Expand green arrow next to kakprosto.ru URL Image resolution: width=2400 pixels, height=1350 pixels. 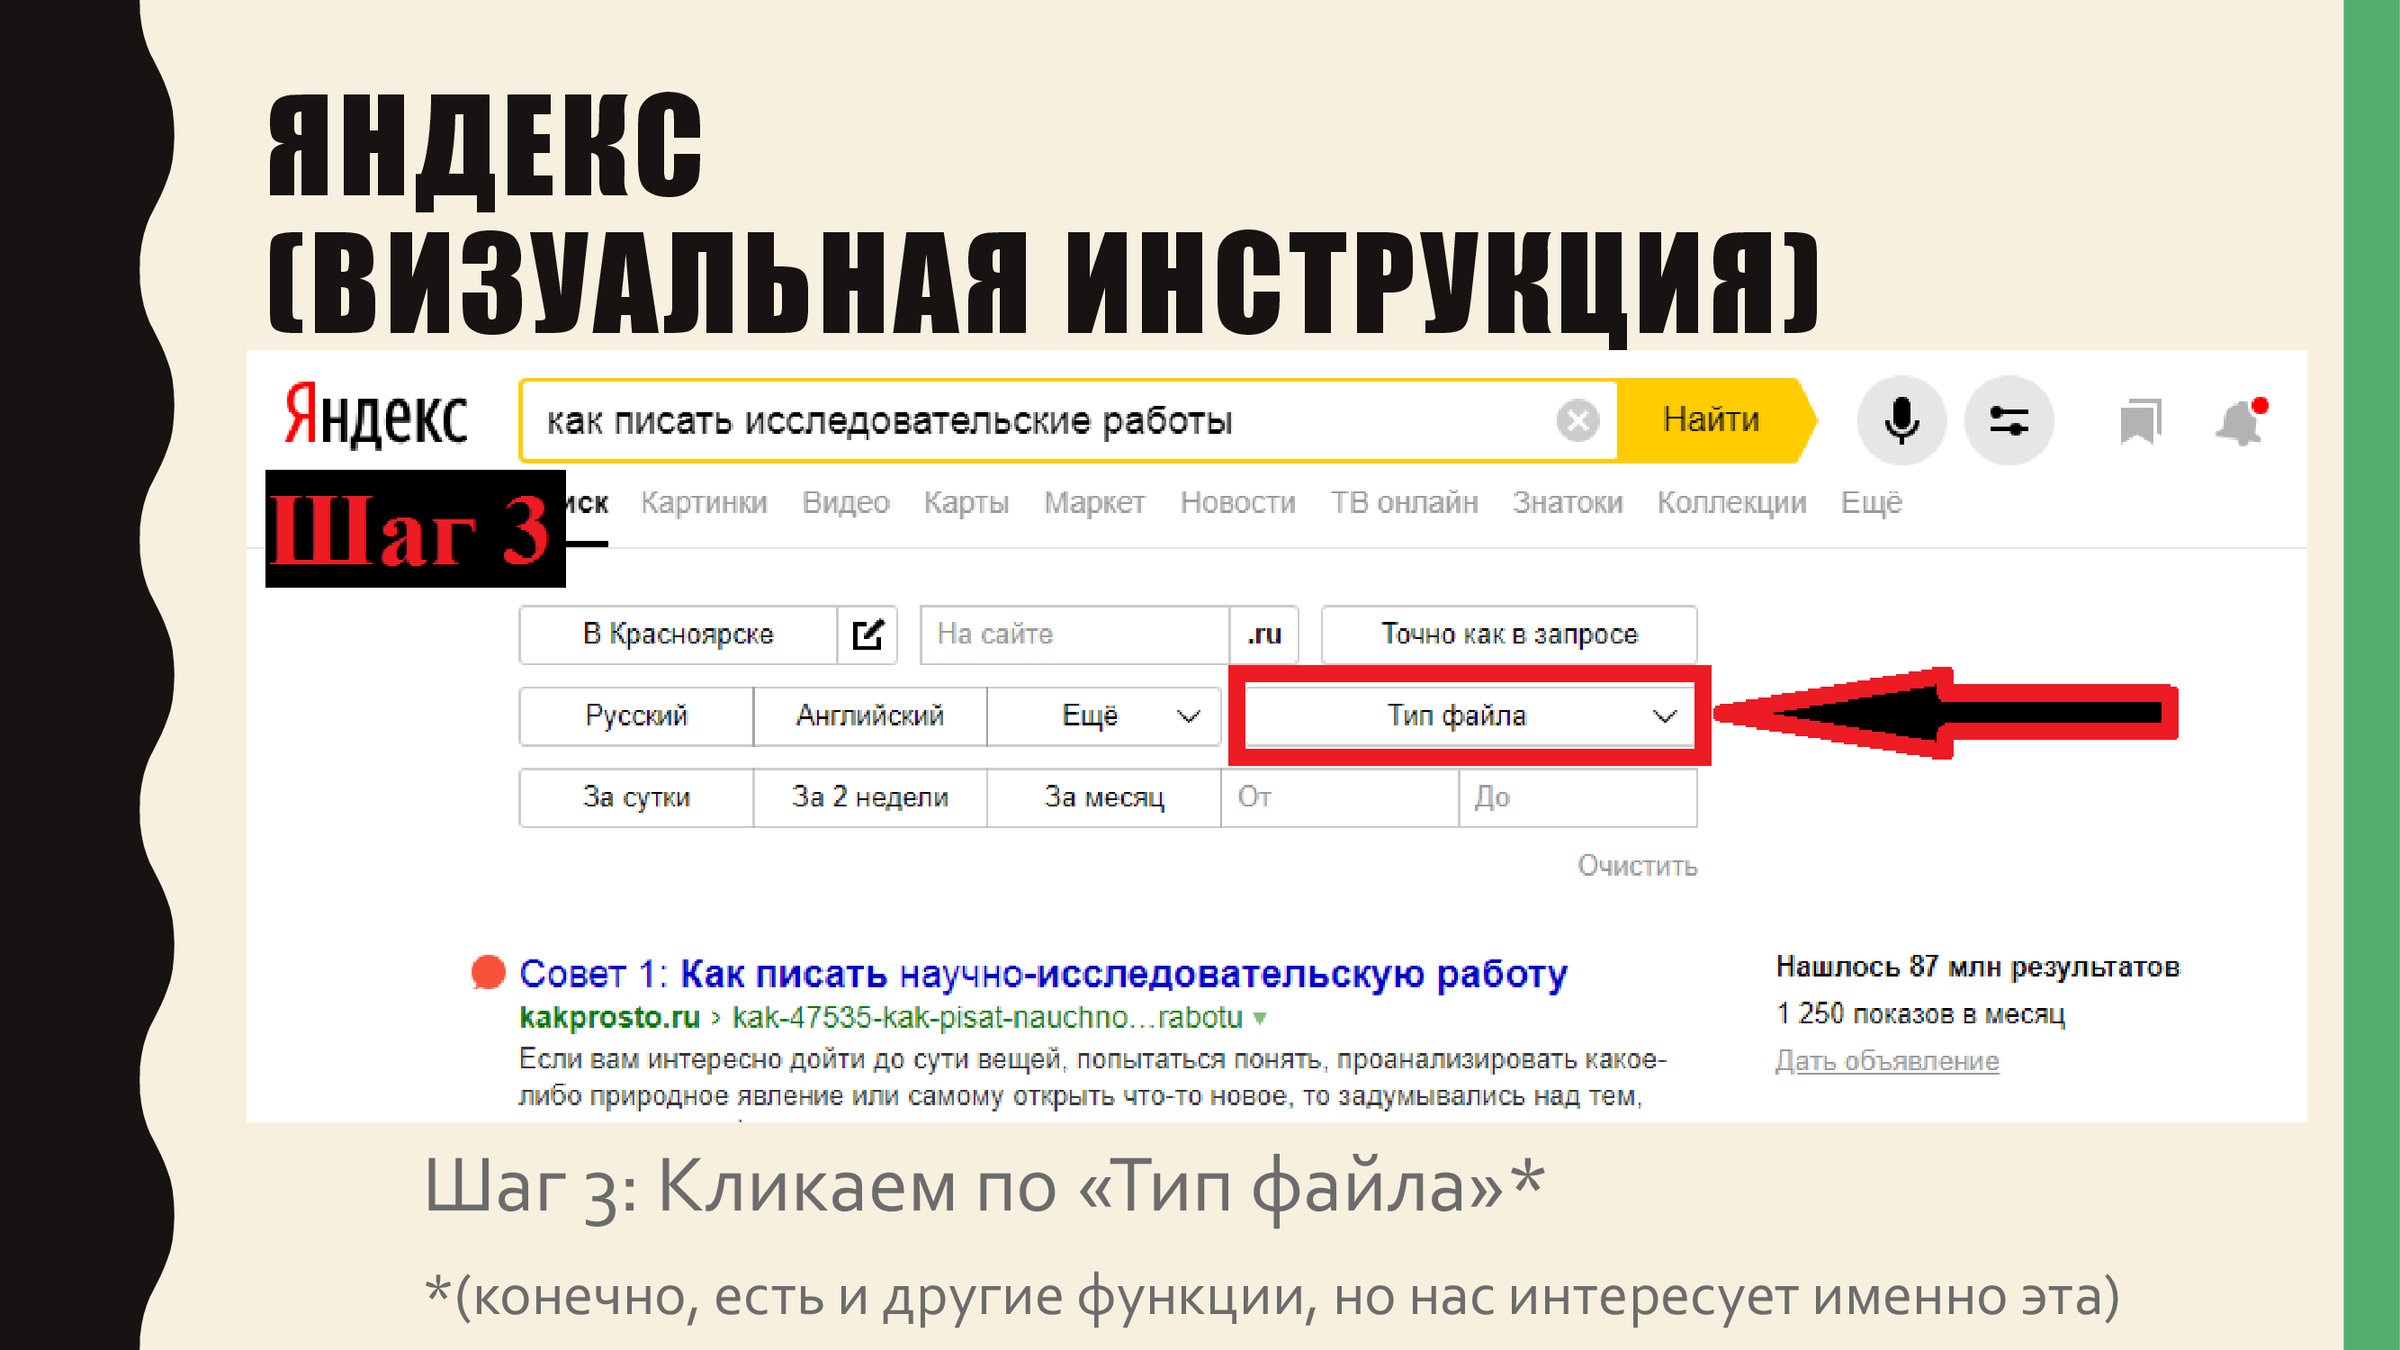pos(1260,1018)
